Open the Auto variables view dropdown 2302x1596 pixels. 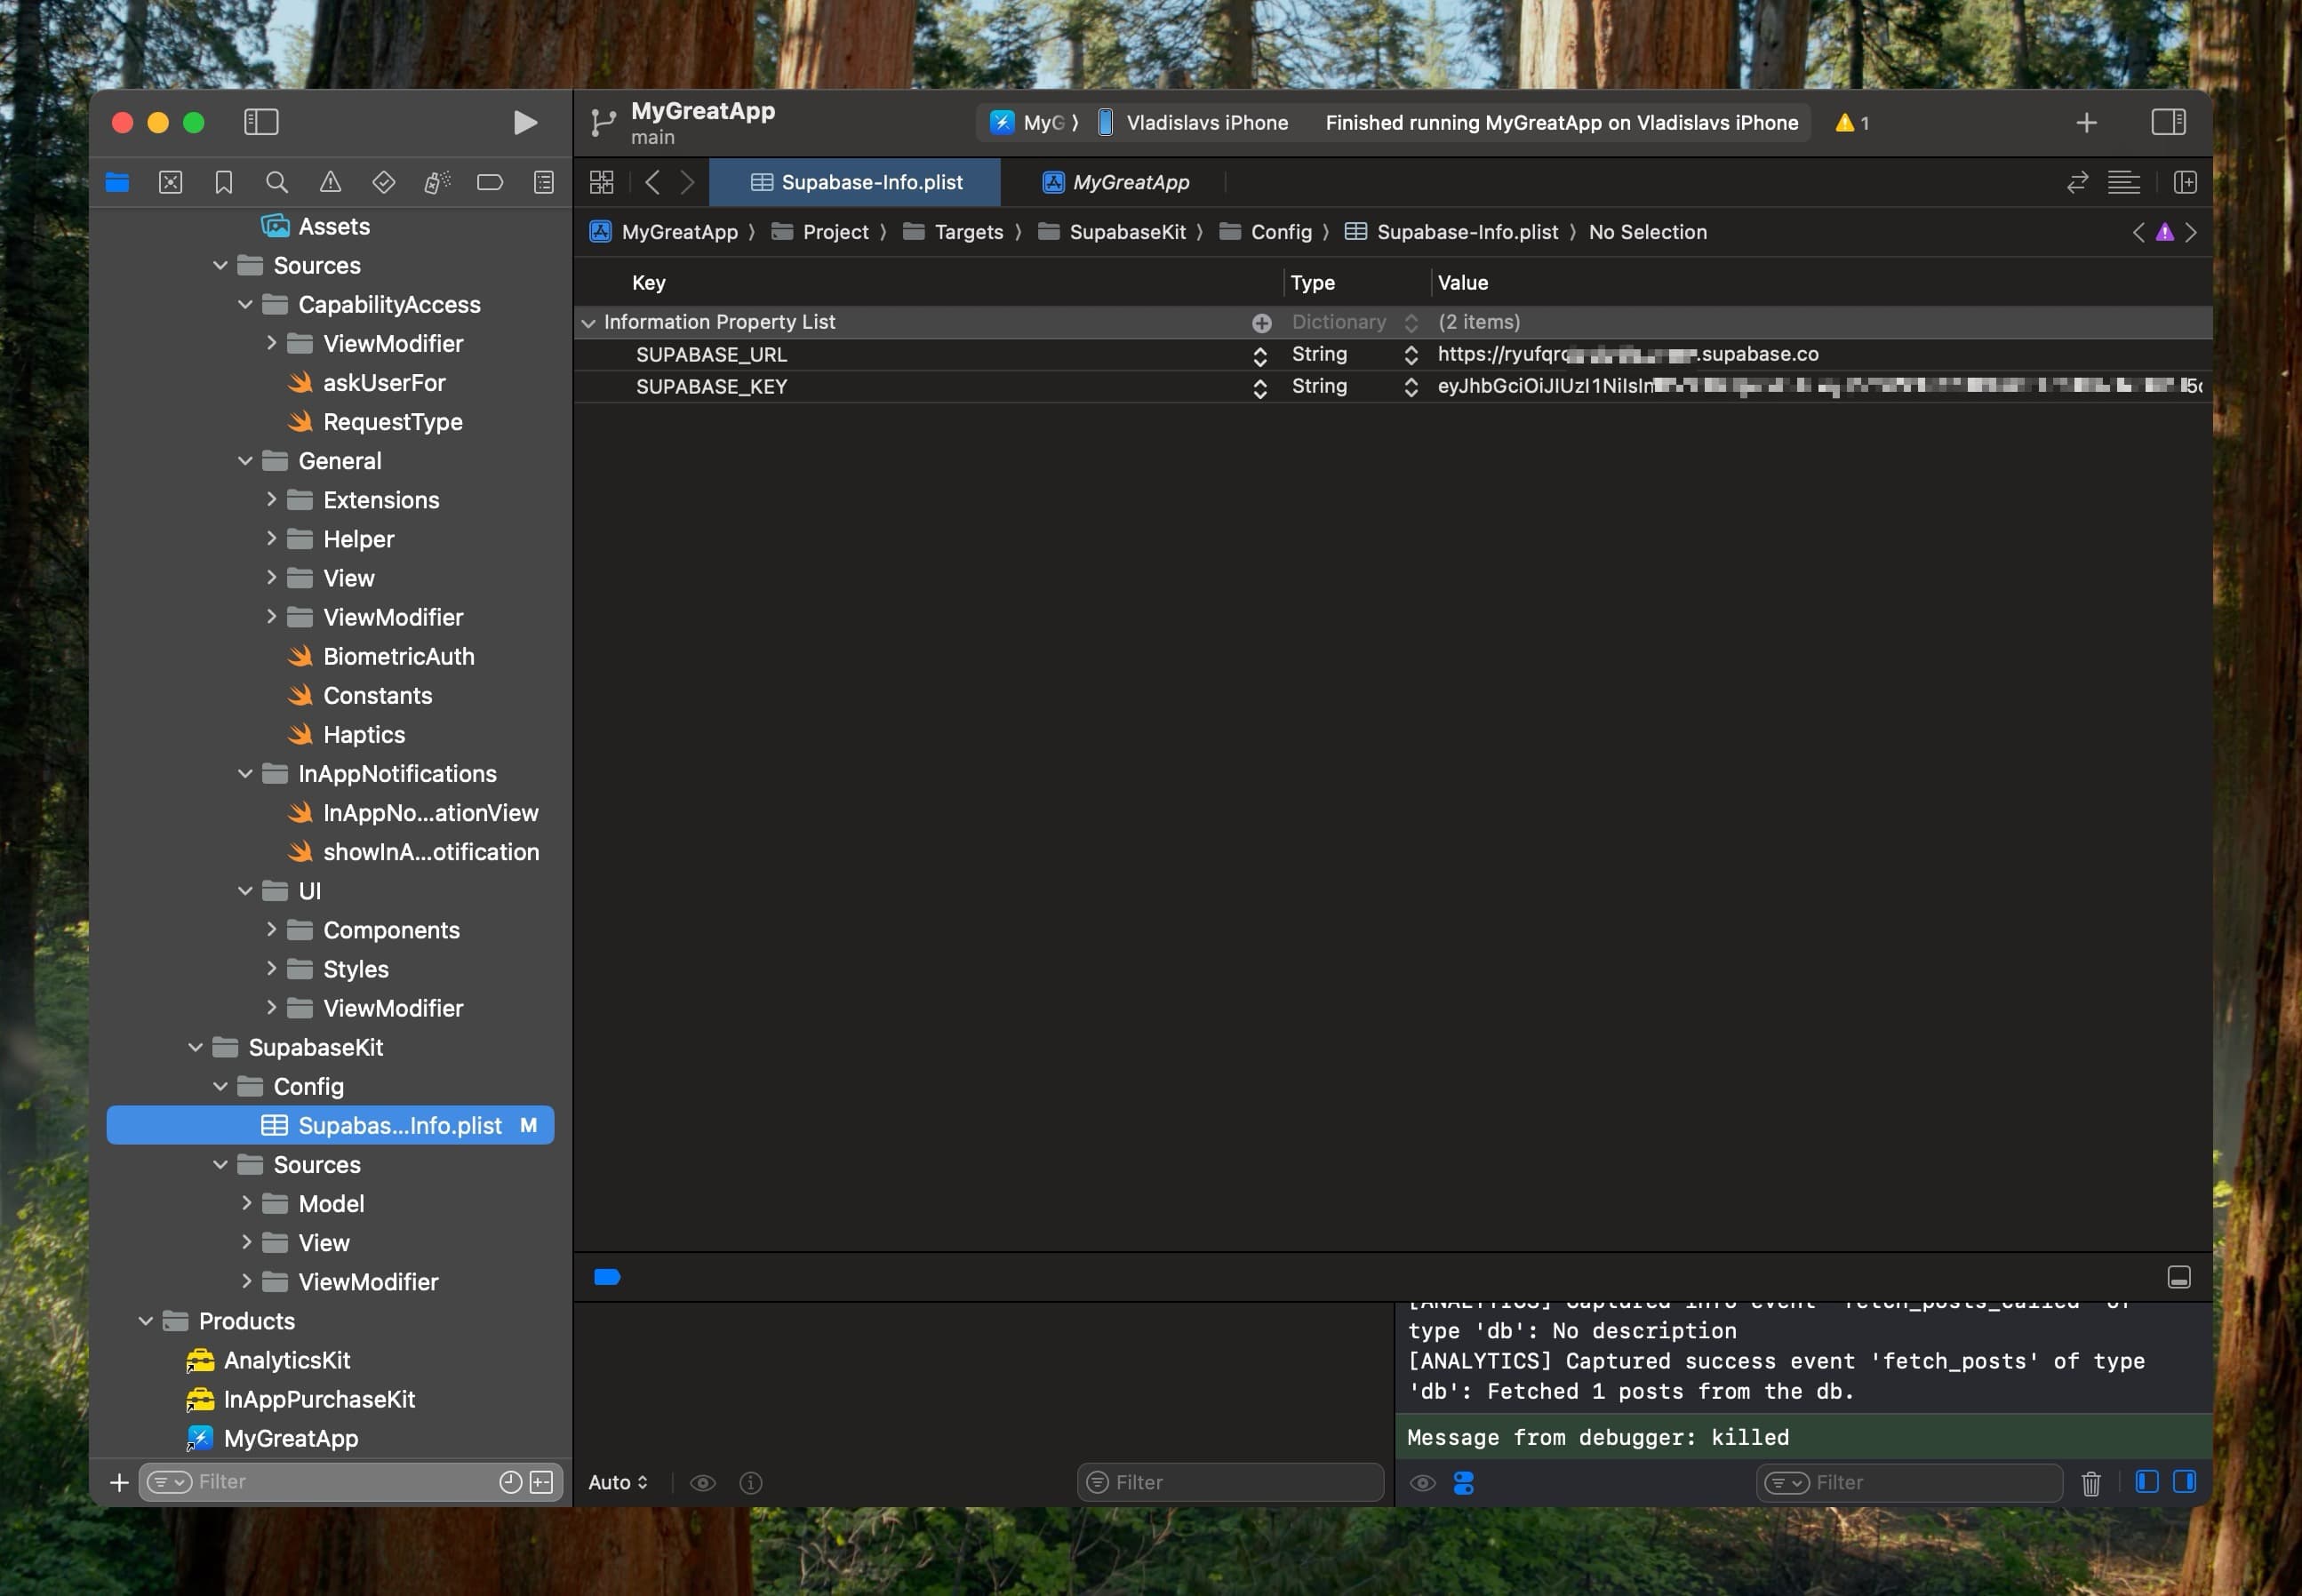[618, 1482]
